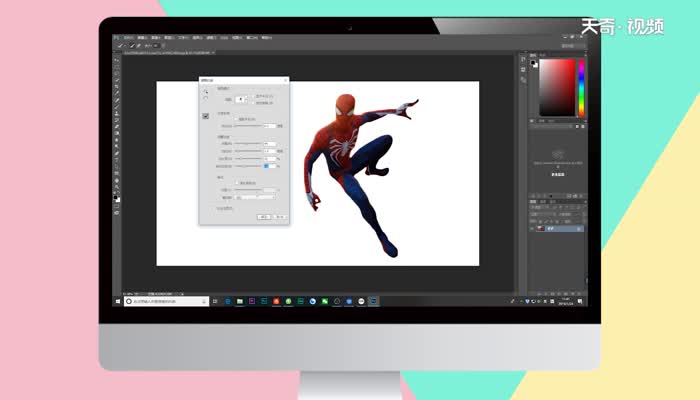The height and width of the screenshot is (400, 700).
Task: Click OK in the Refine Edge dialog
Action: pyautogui.click(x=264, y=217)
